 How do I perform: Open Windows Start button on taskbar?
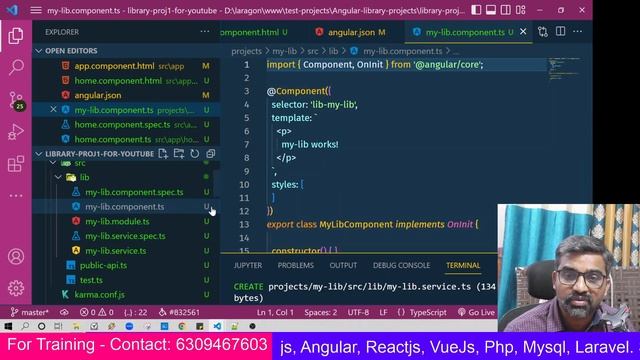(8, 326)
